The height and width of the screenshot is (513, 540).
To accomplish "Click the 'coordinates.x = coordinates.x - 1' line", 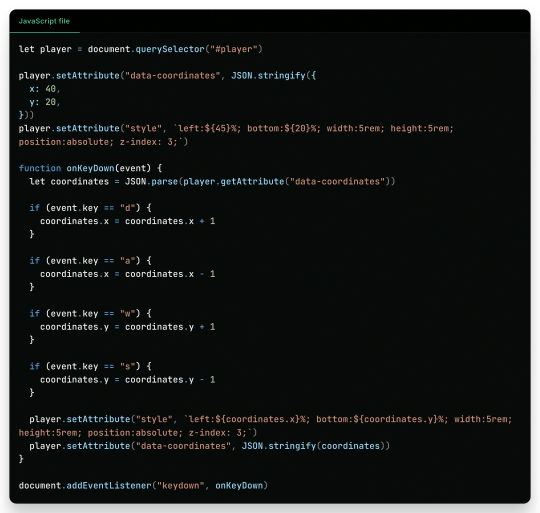I will point(127,274).
